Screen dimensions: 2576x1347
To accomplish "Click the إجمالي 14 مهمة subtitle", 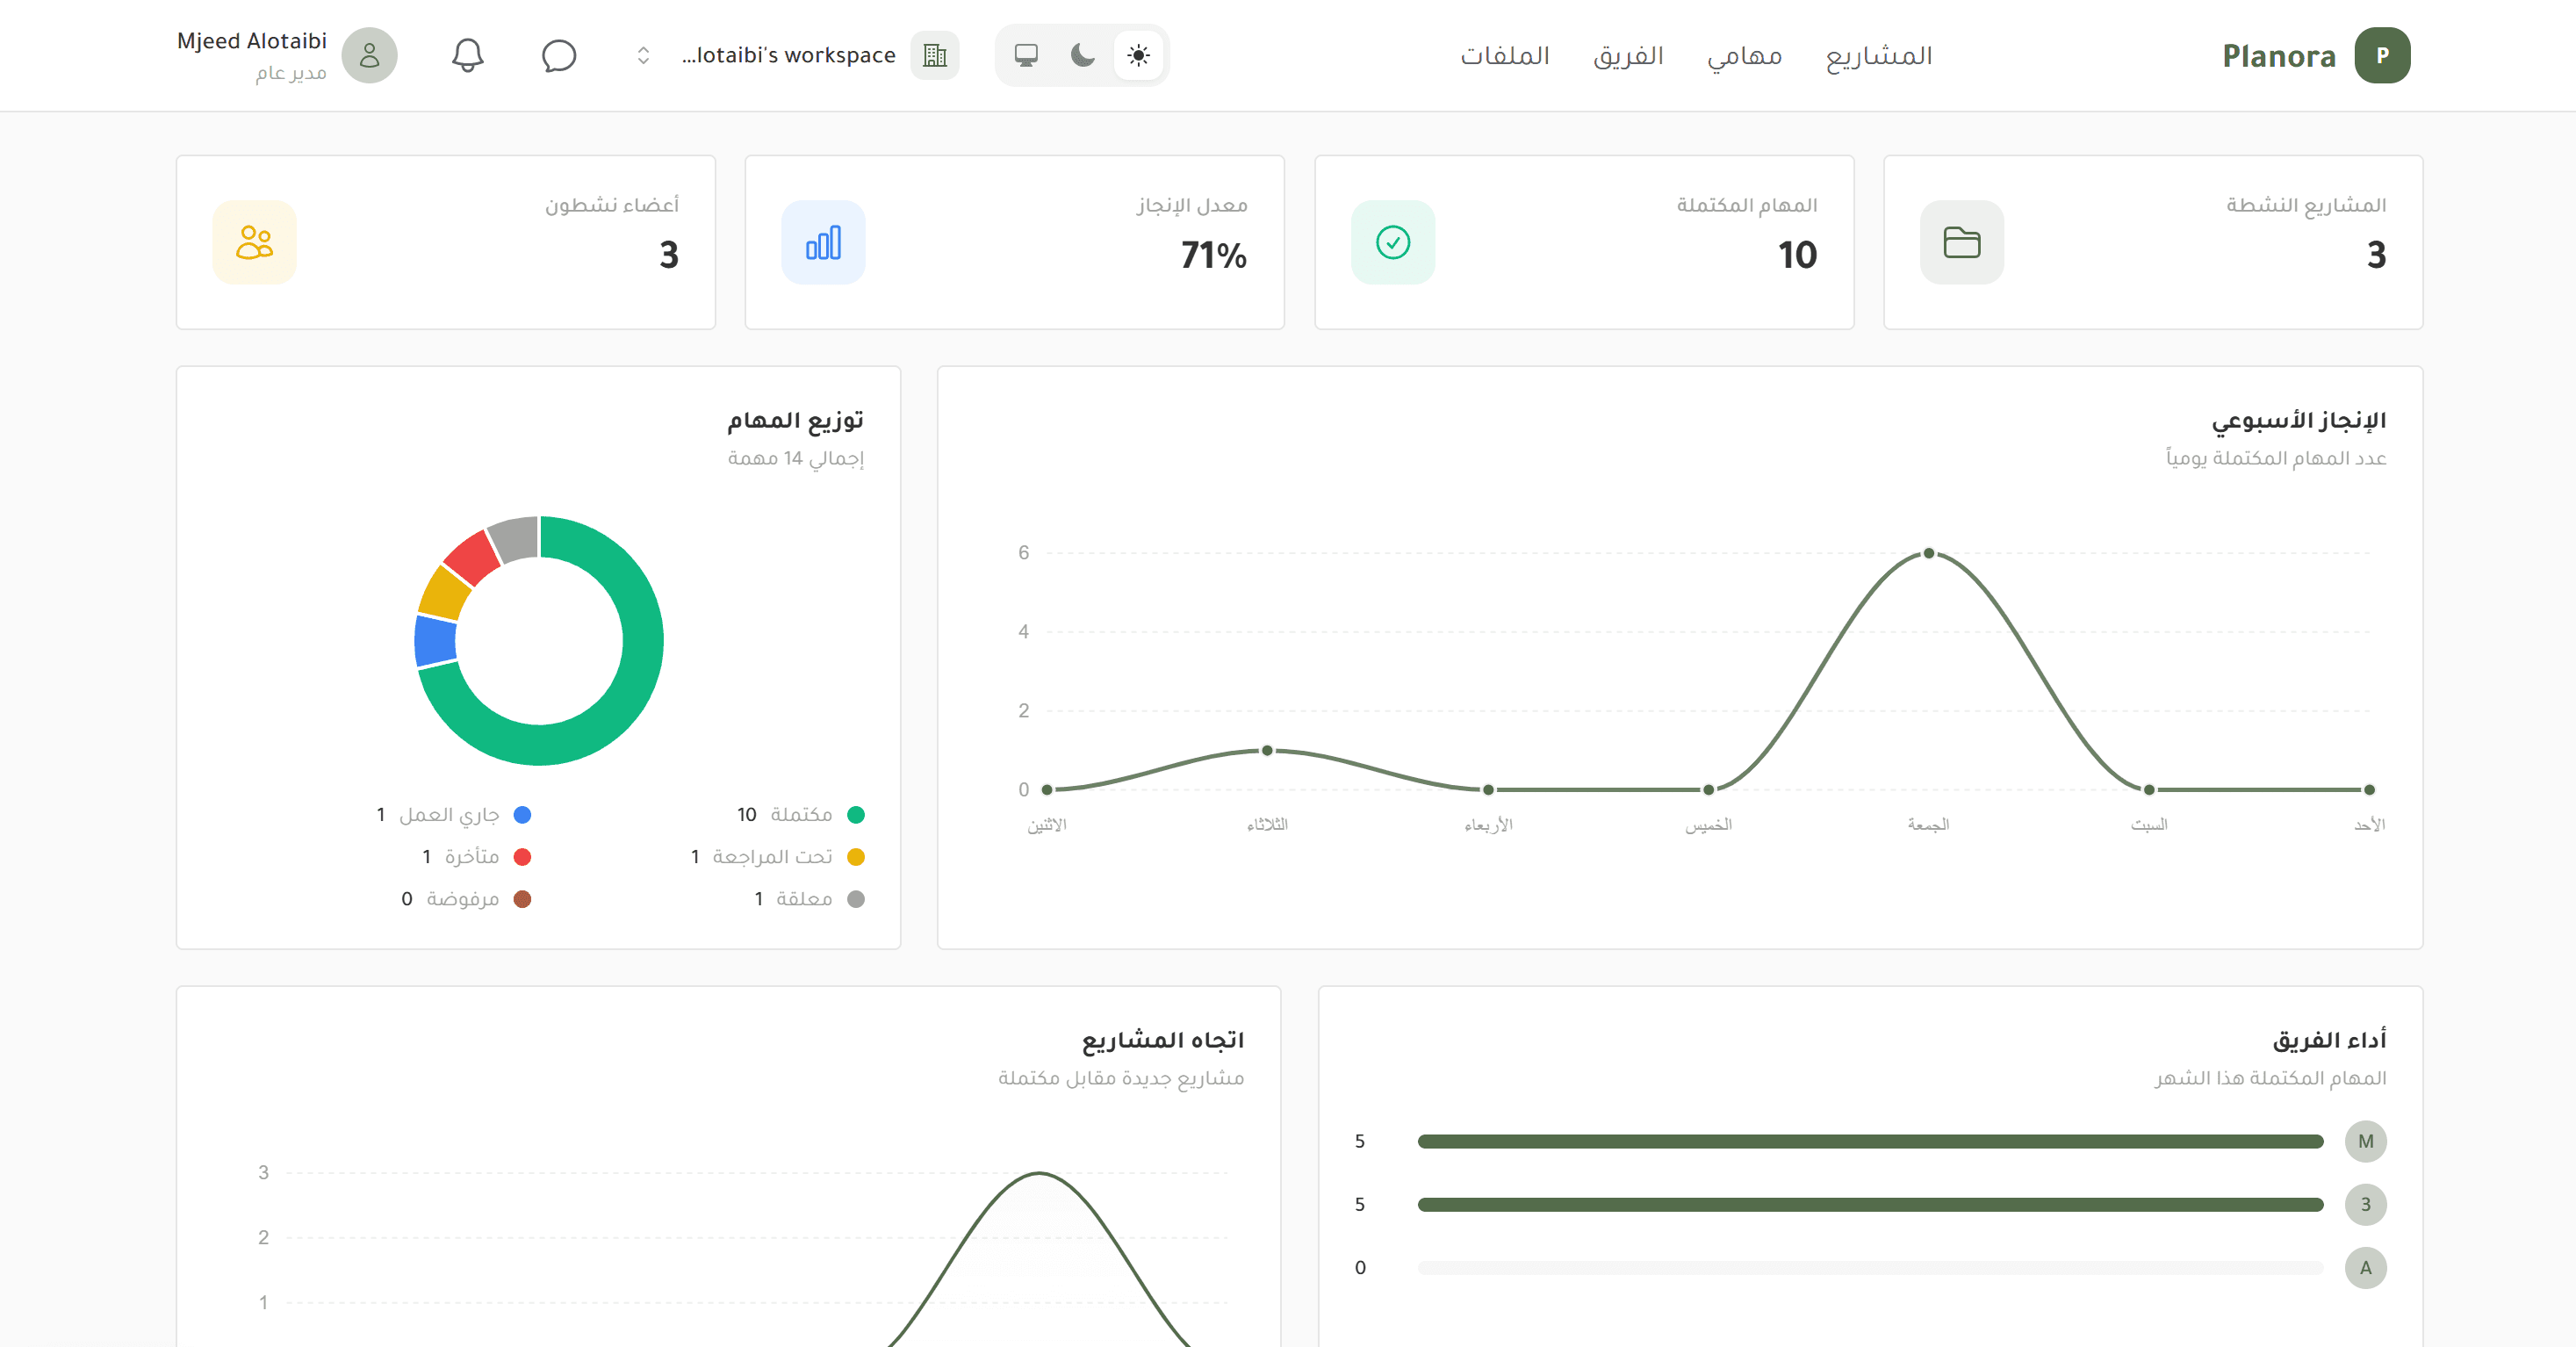I will pyautogui.click(x=795, y=458).
